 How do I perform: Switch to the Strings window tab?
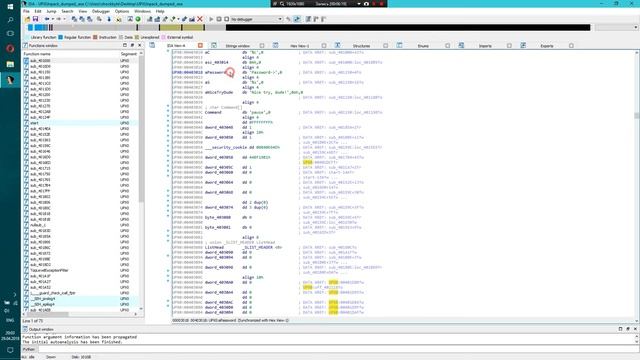tap(237, 46)
